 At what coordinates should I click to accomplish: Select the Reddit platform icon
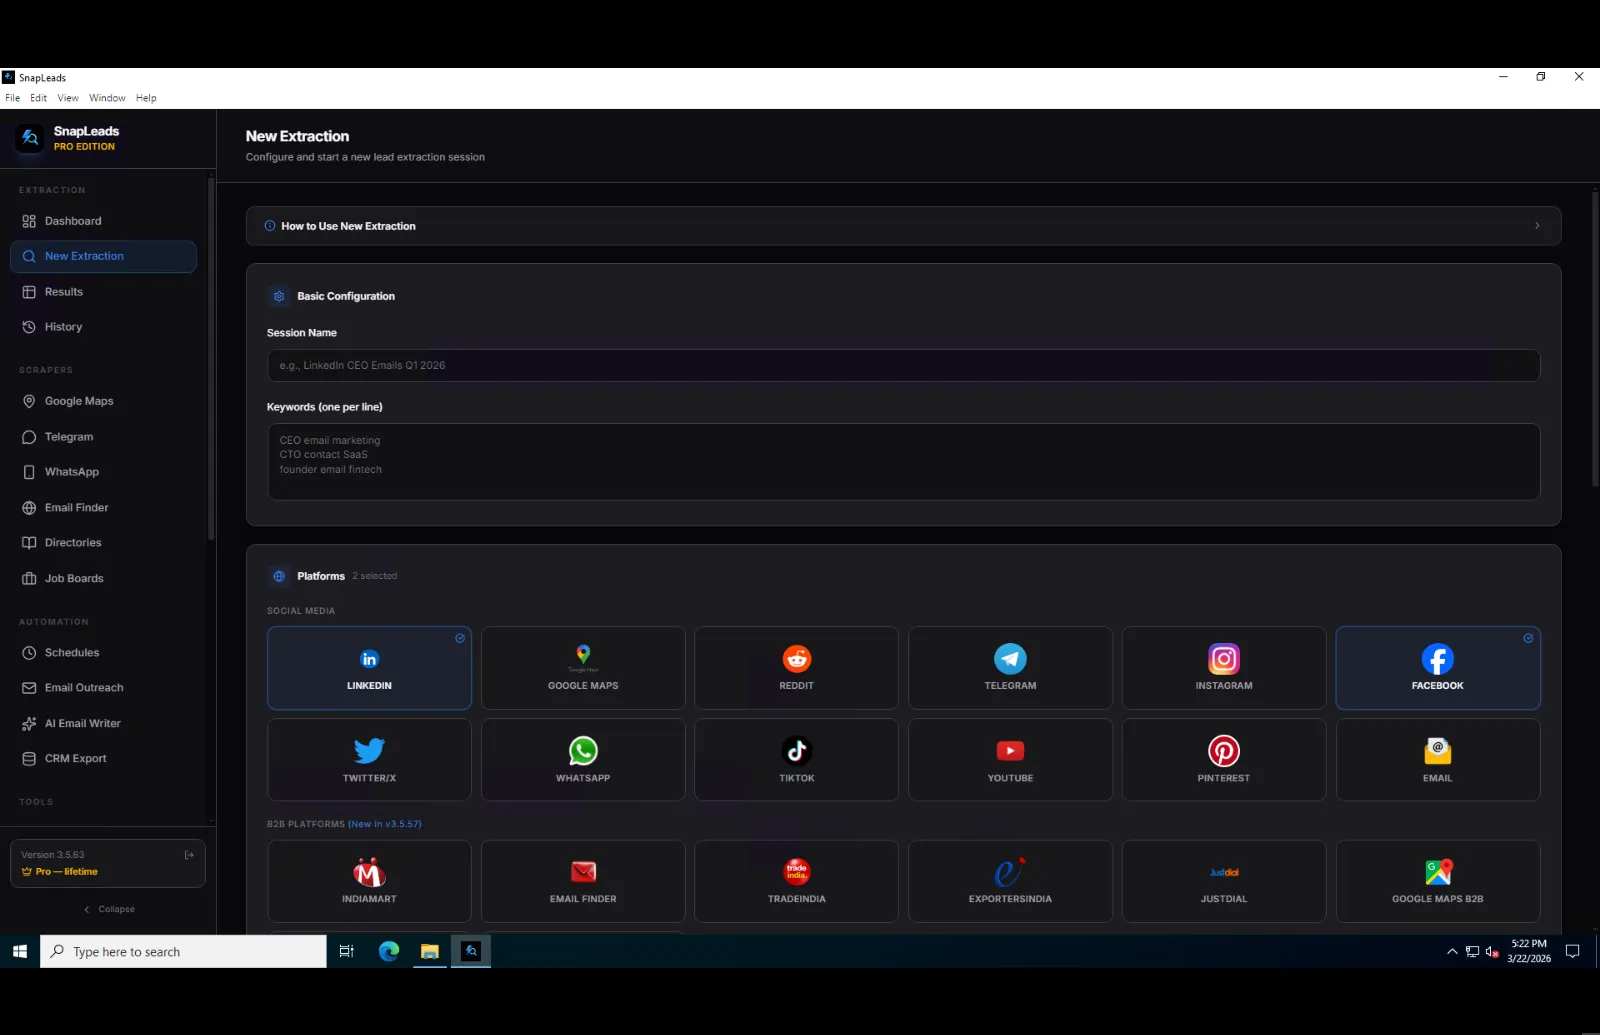point(796,659)
